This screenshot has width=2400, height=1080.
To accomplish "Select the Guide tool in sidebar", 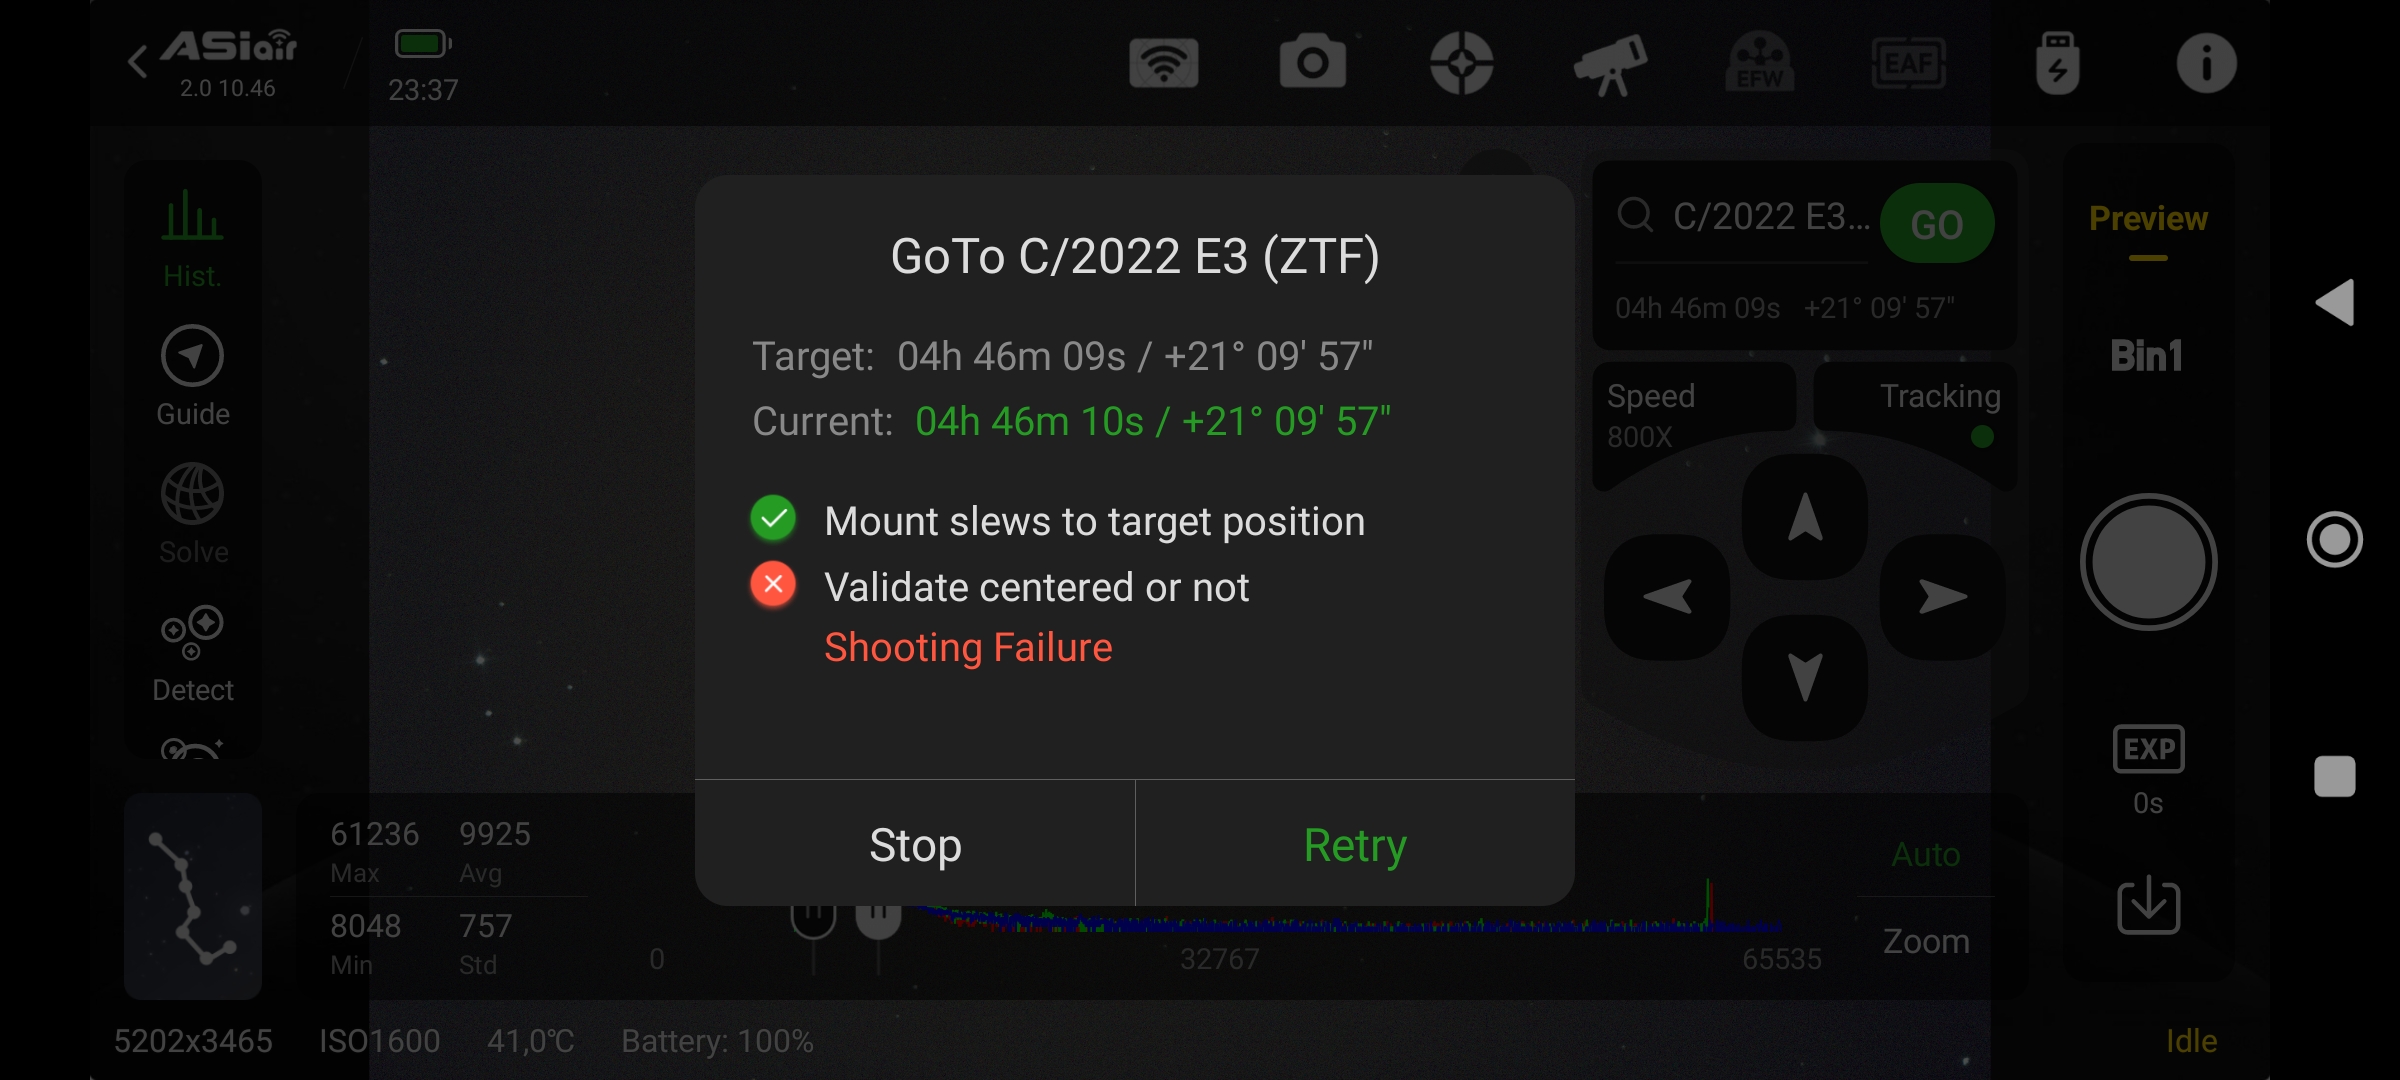I will [192, 376].
